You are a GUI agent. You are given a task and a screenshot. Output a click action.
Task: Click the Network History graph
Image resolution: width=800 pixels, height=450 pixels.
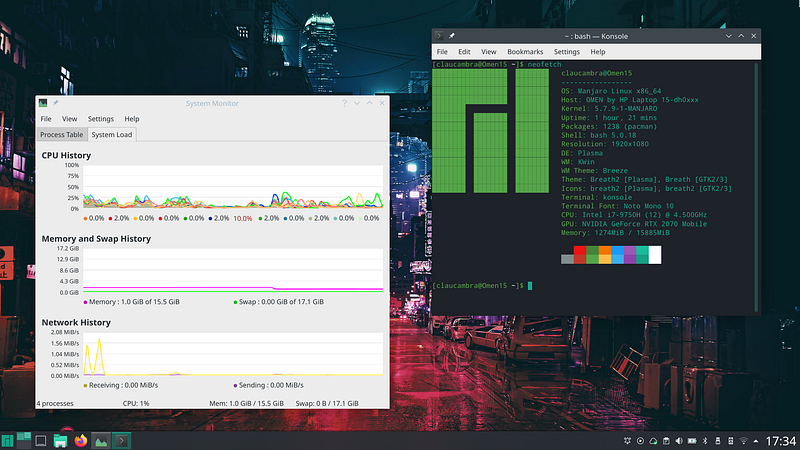pos(233,354)
